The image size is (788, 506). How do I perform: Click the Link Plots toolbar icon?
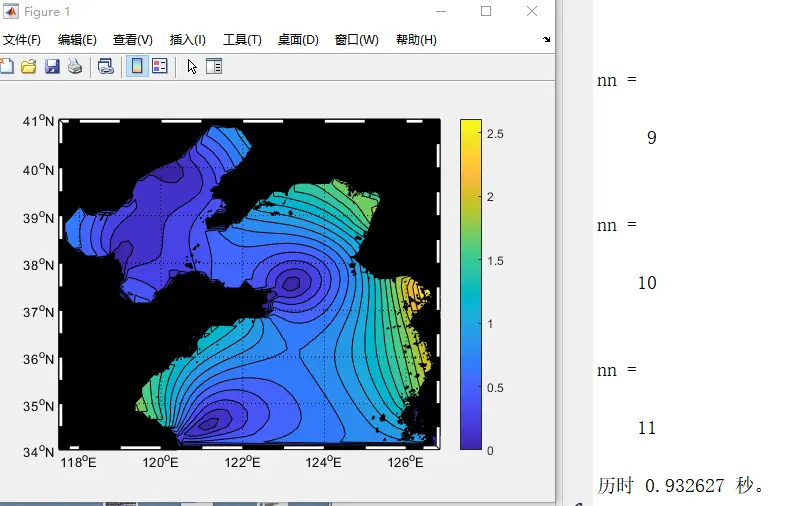[106, 66]
